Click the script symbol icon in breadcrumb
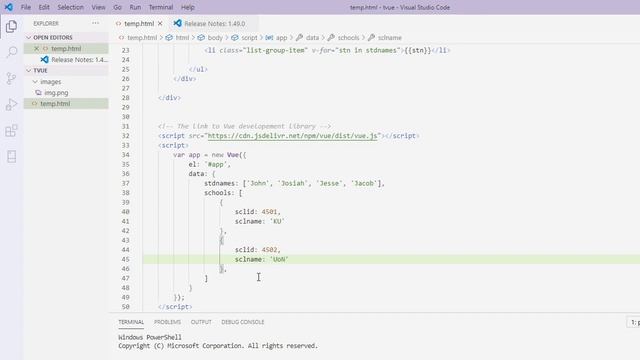The image size is (640, 360). 235,38
